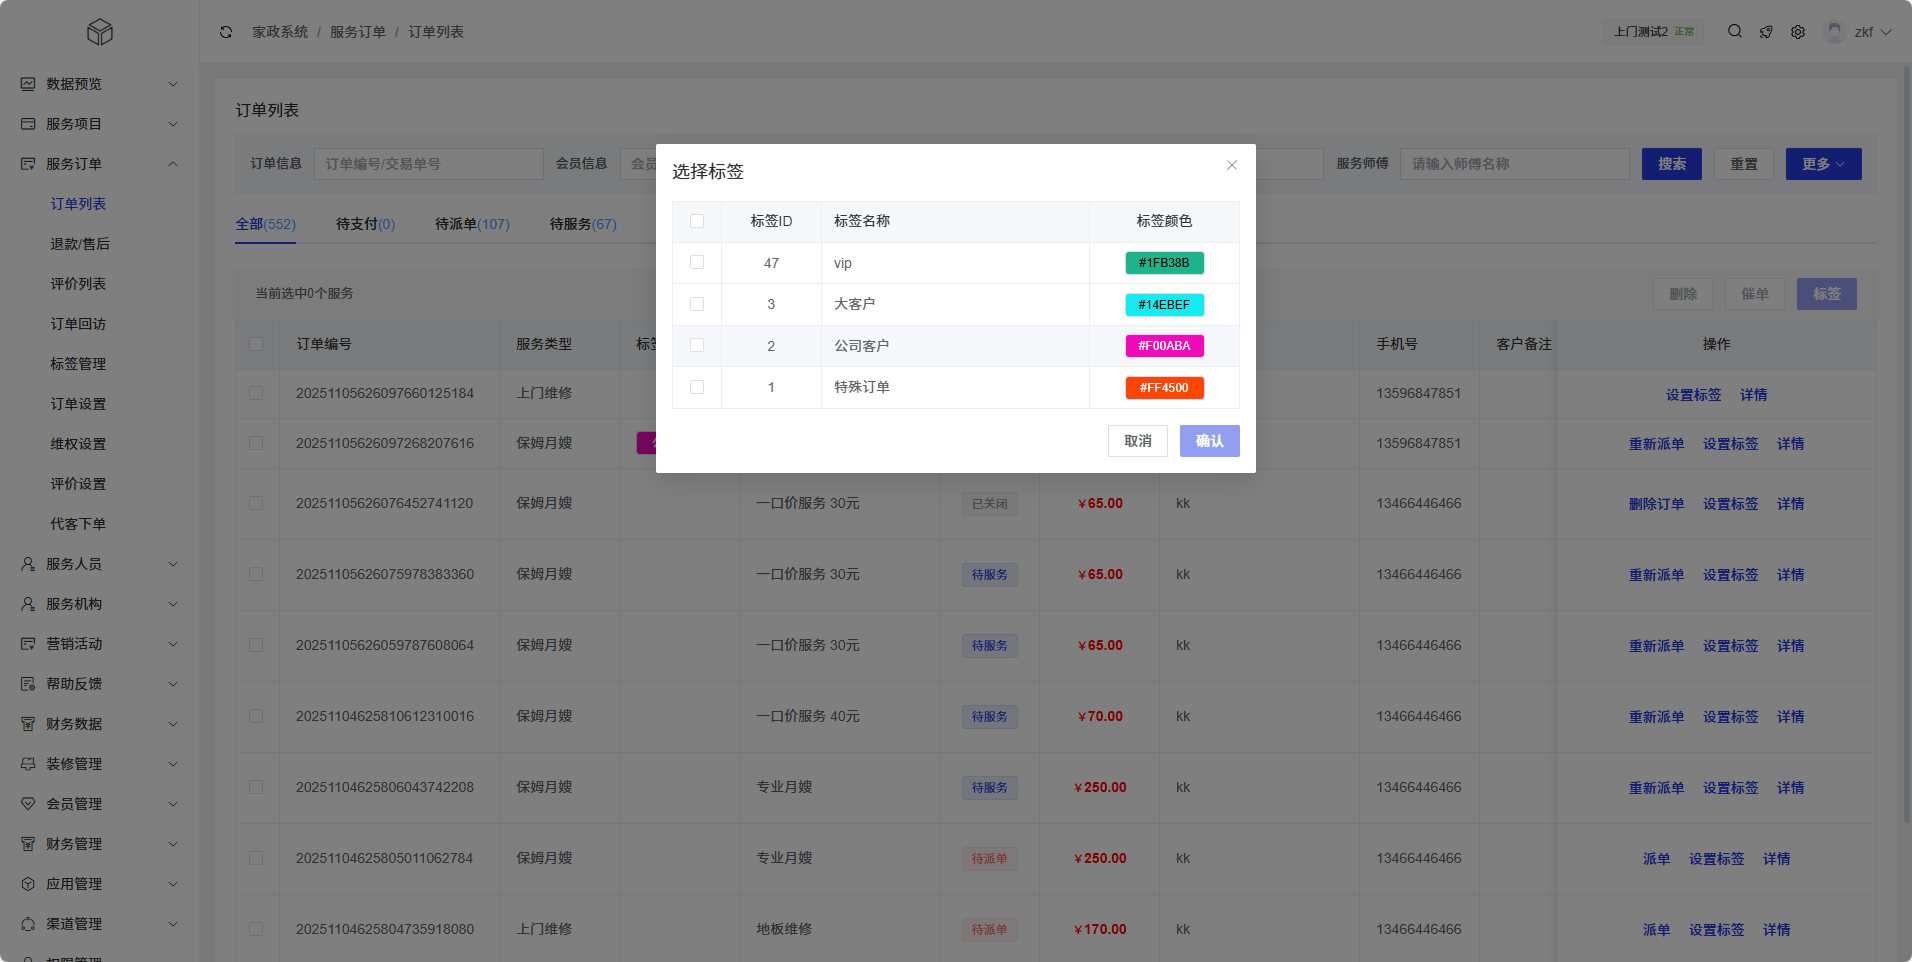Toggle the select-all checkbox in tag table header
1912x962 pixels.
(x=697, y=221)
